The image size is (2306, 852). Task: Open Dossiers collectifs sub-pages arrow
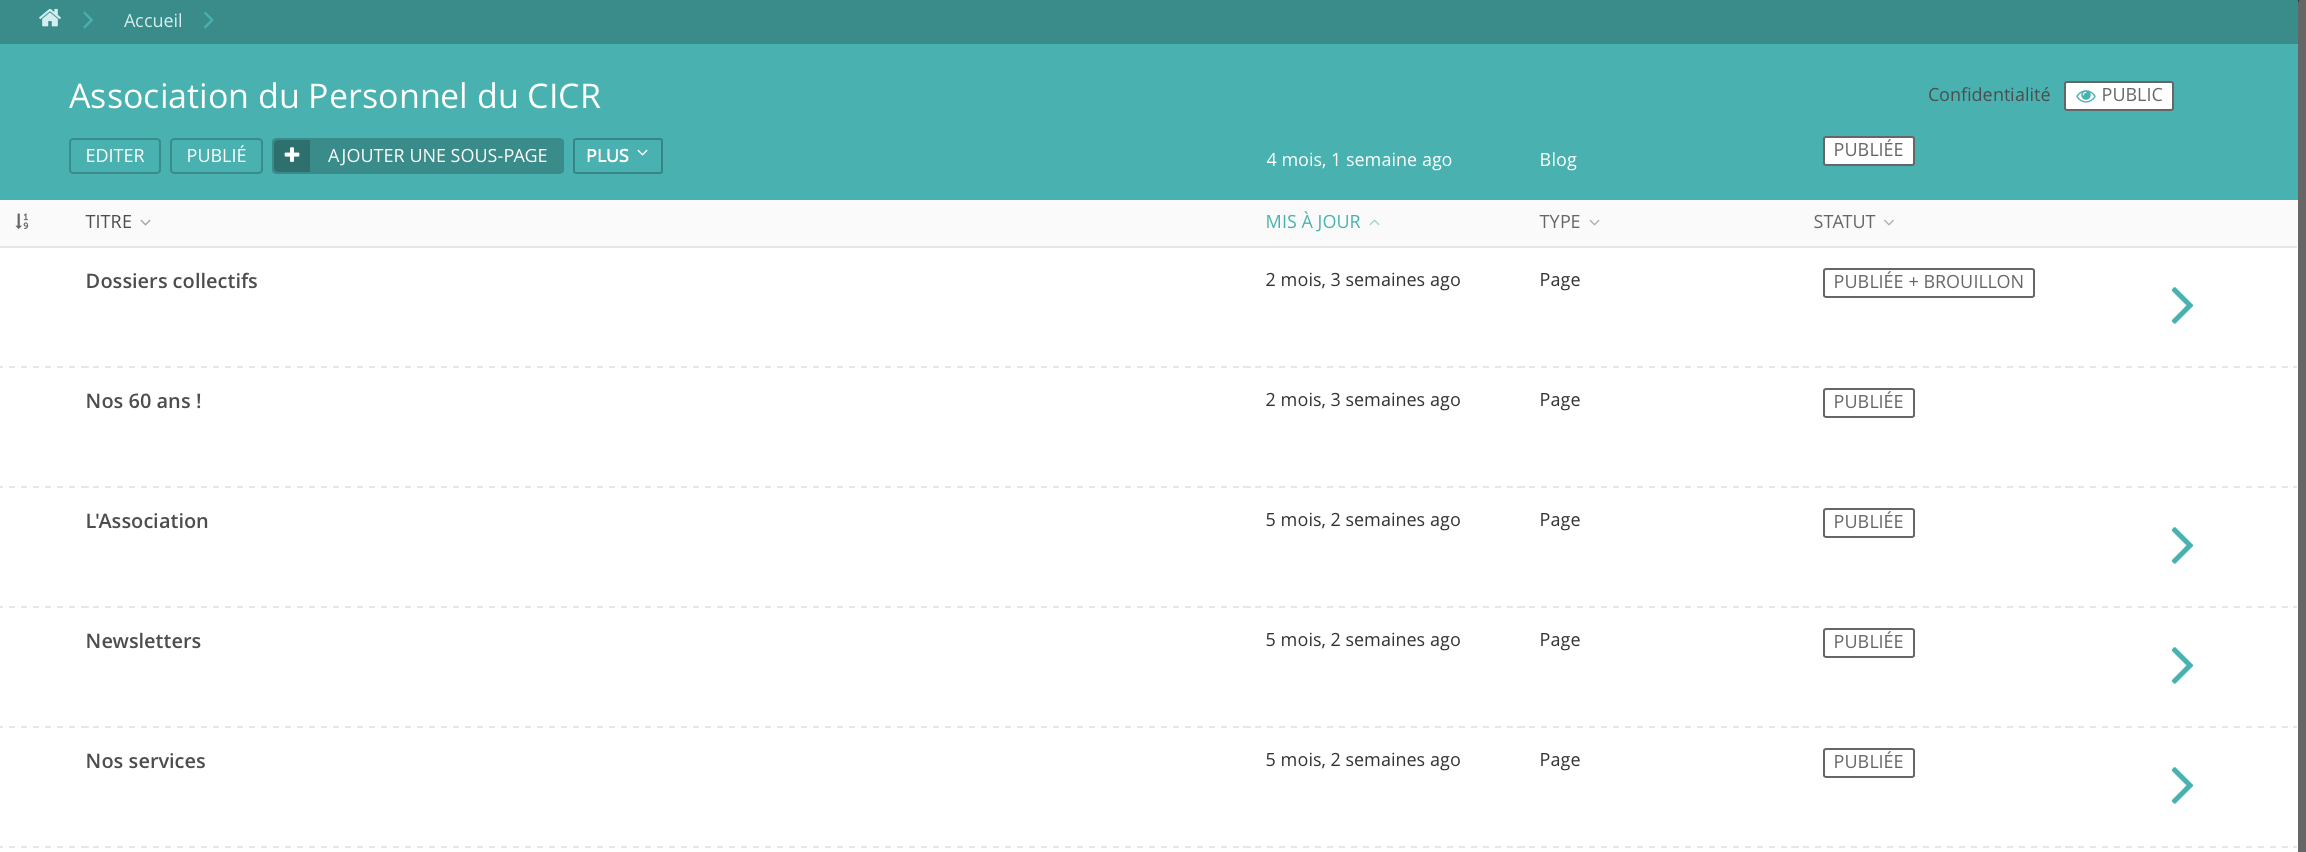tap(2181, 305)
